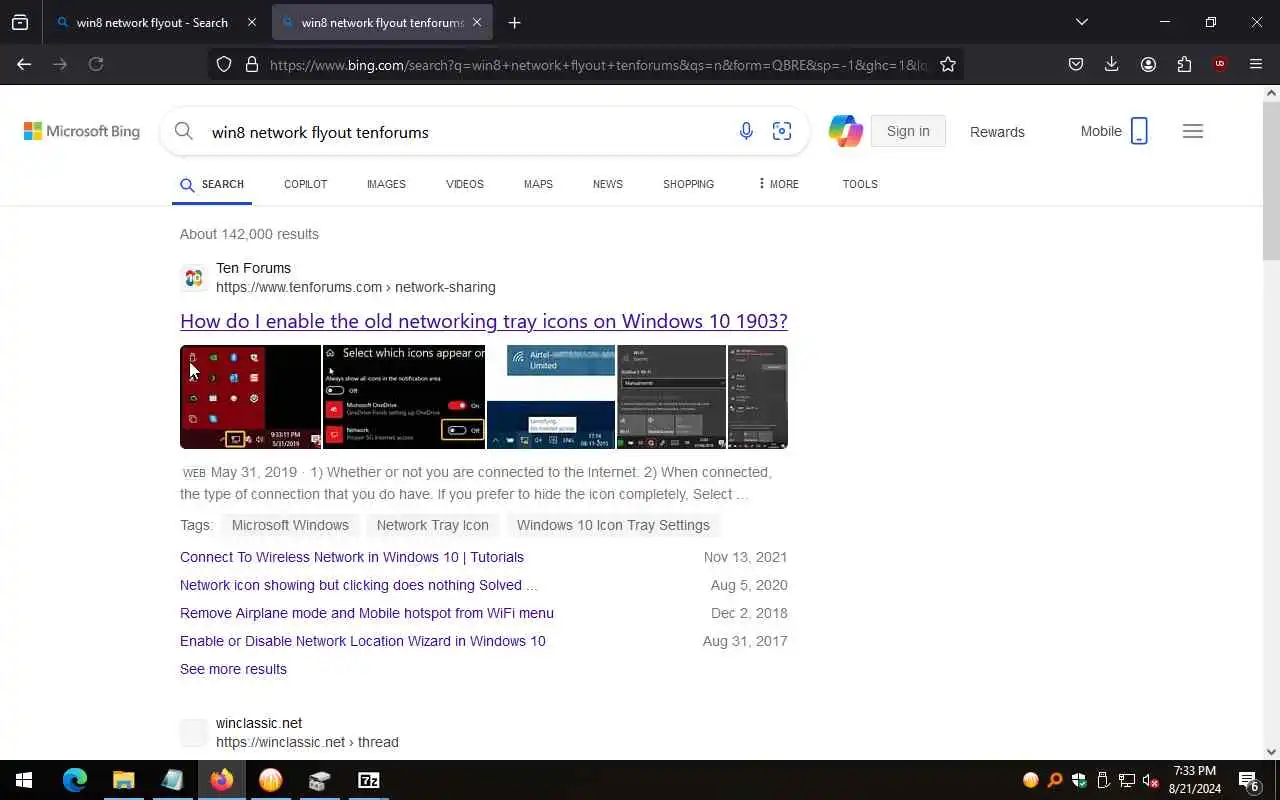
Task: Click the Microsoft Bing logo
Action: [x=82, y=131]
